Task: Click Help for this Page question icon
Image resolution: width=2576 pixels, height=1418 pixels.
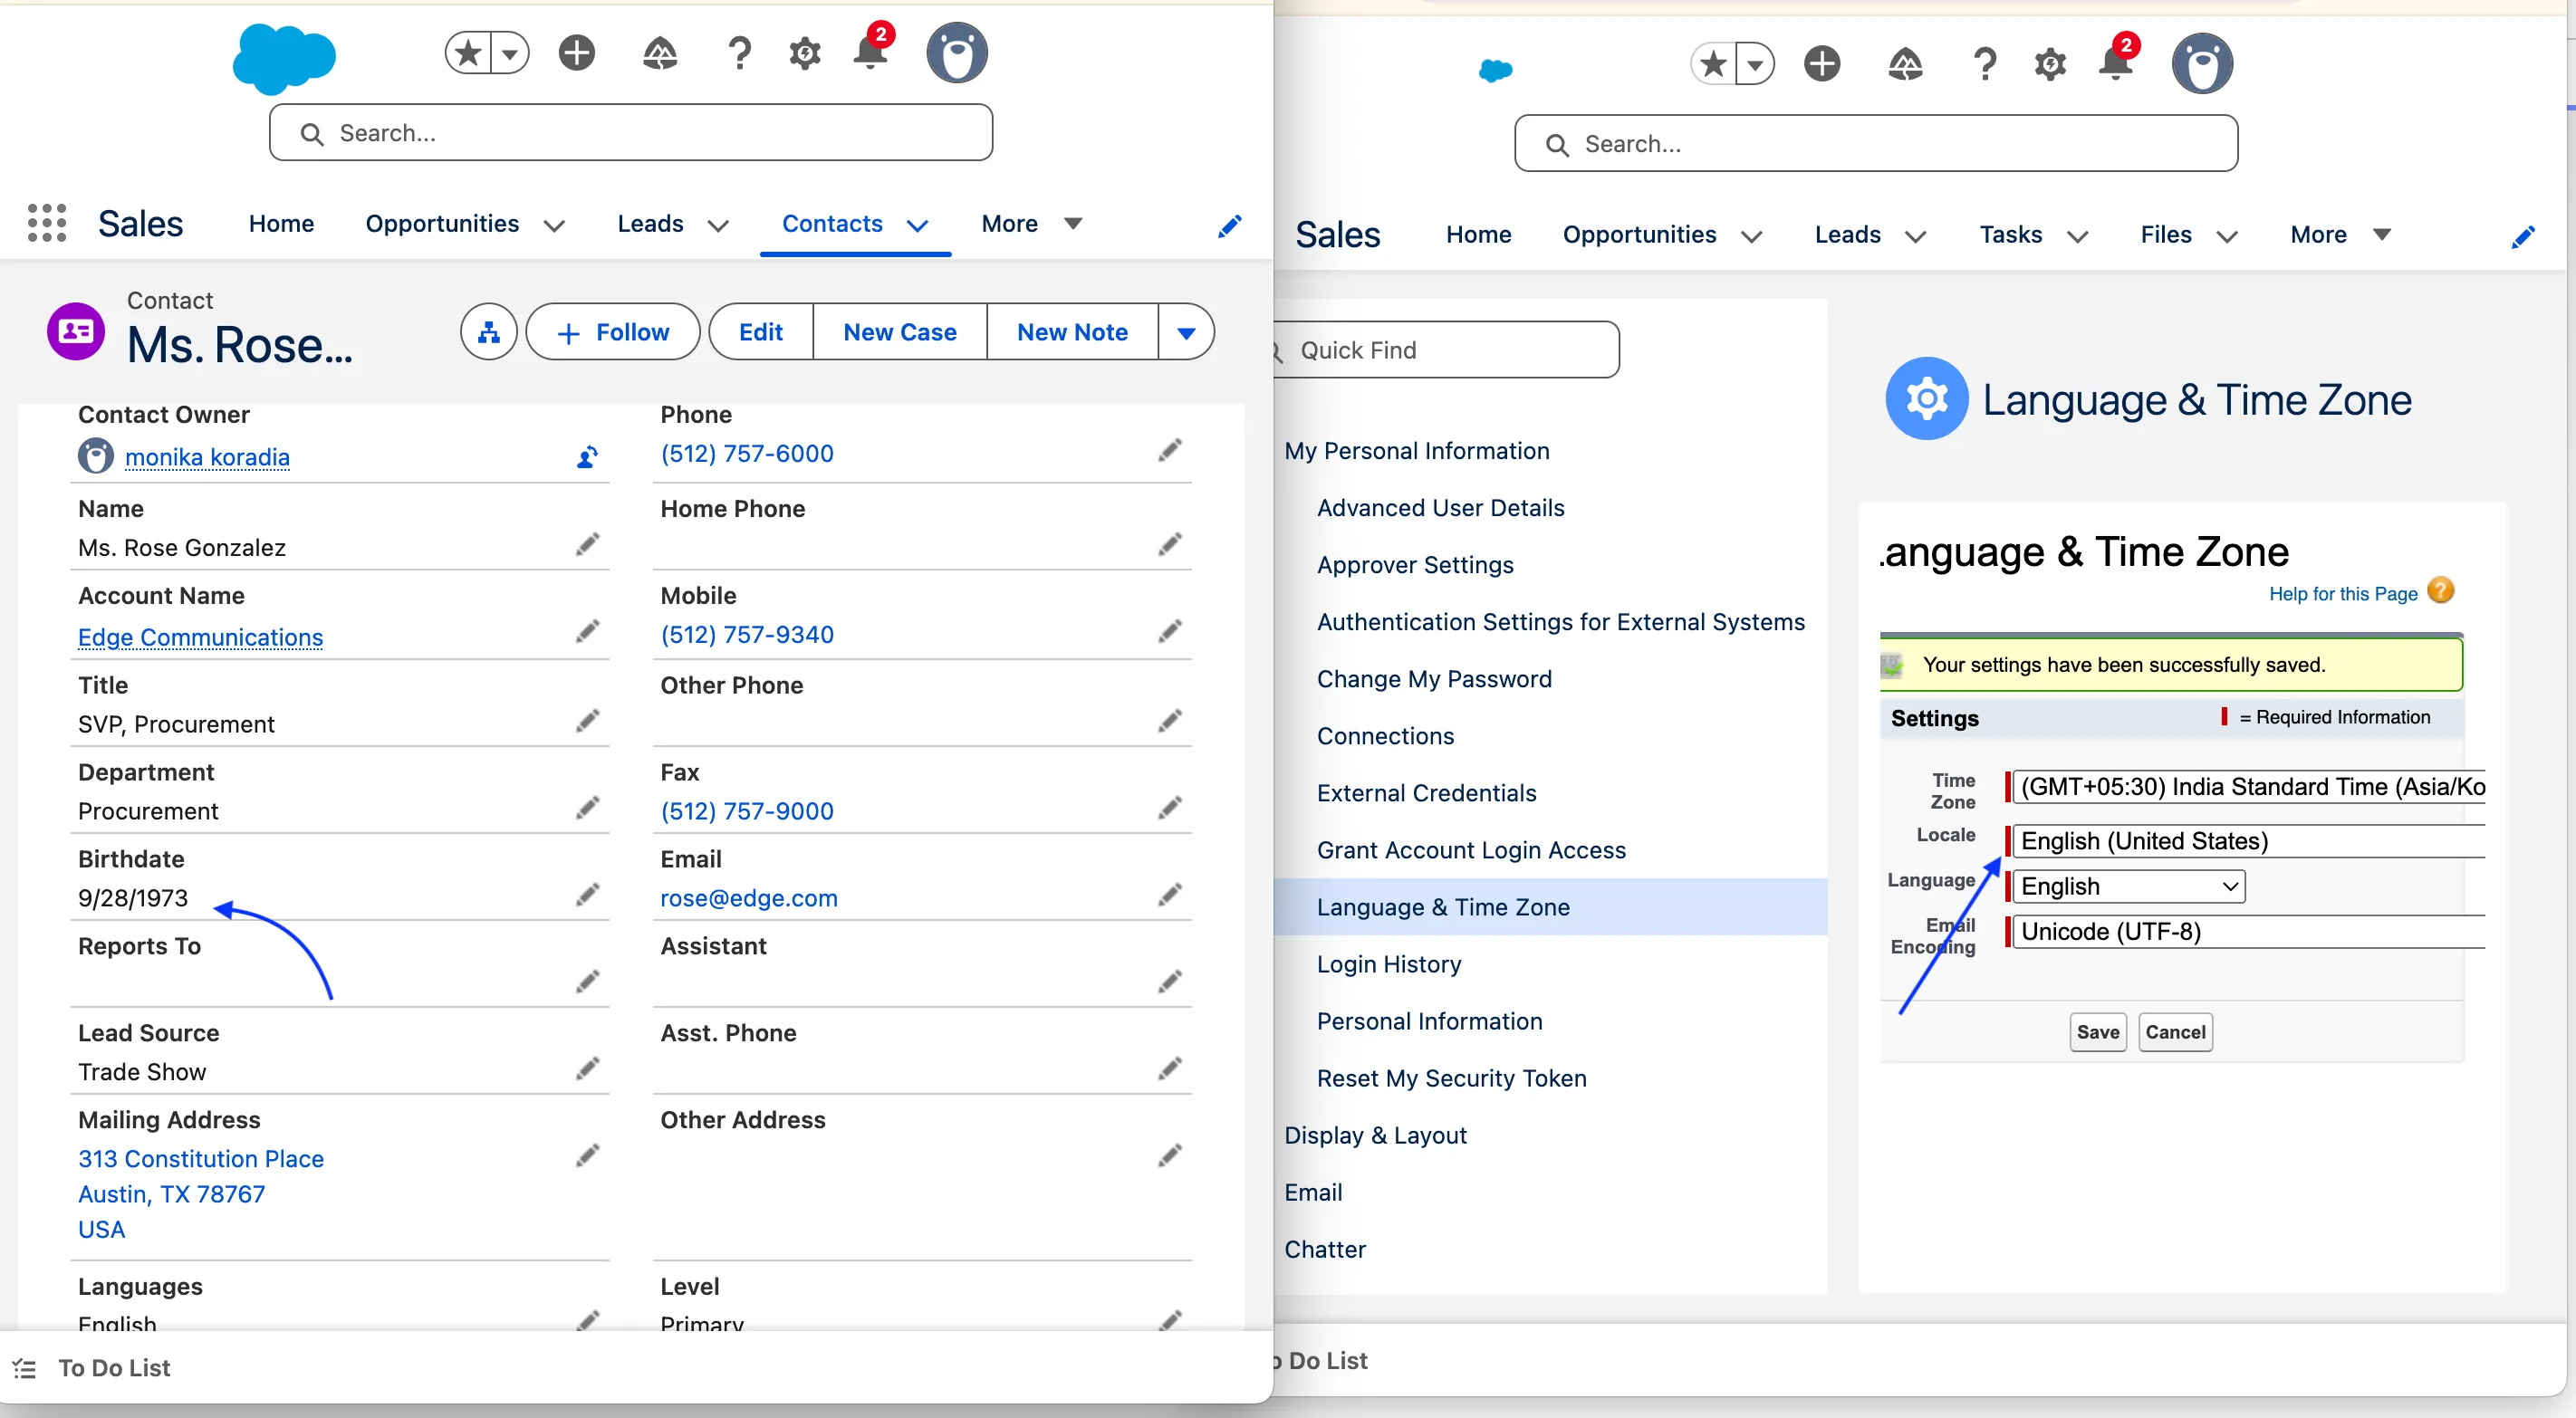Action: coord(2440,592)
